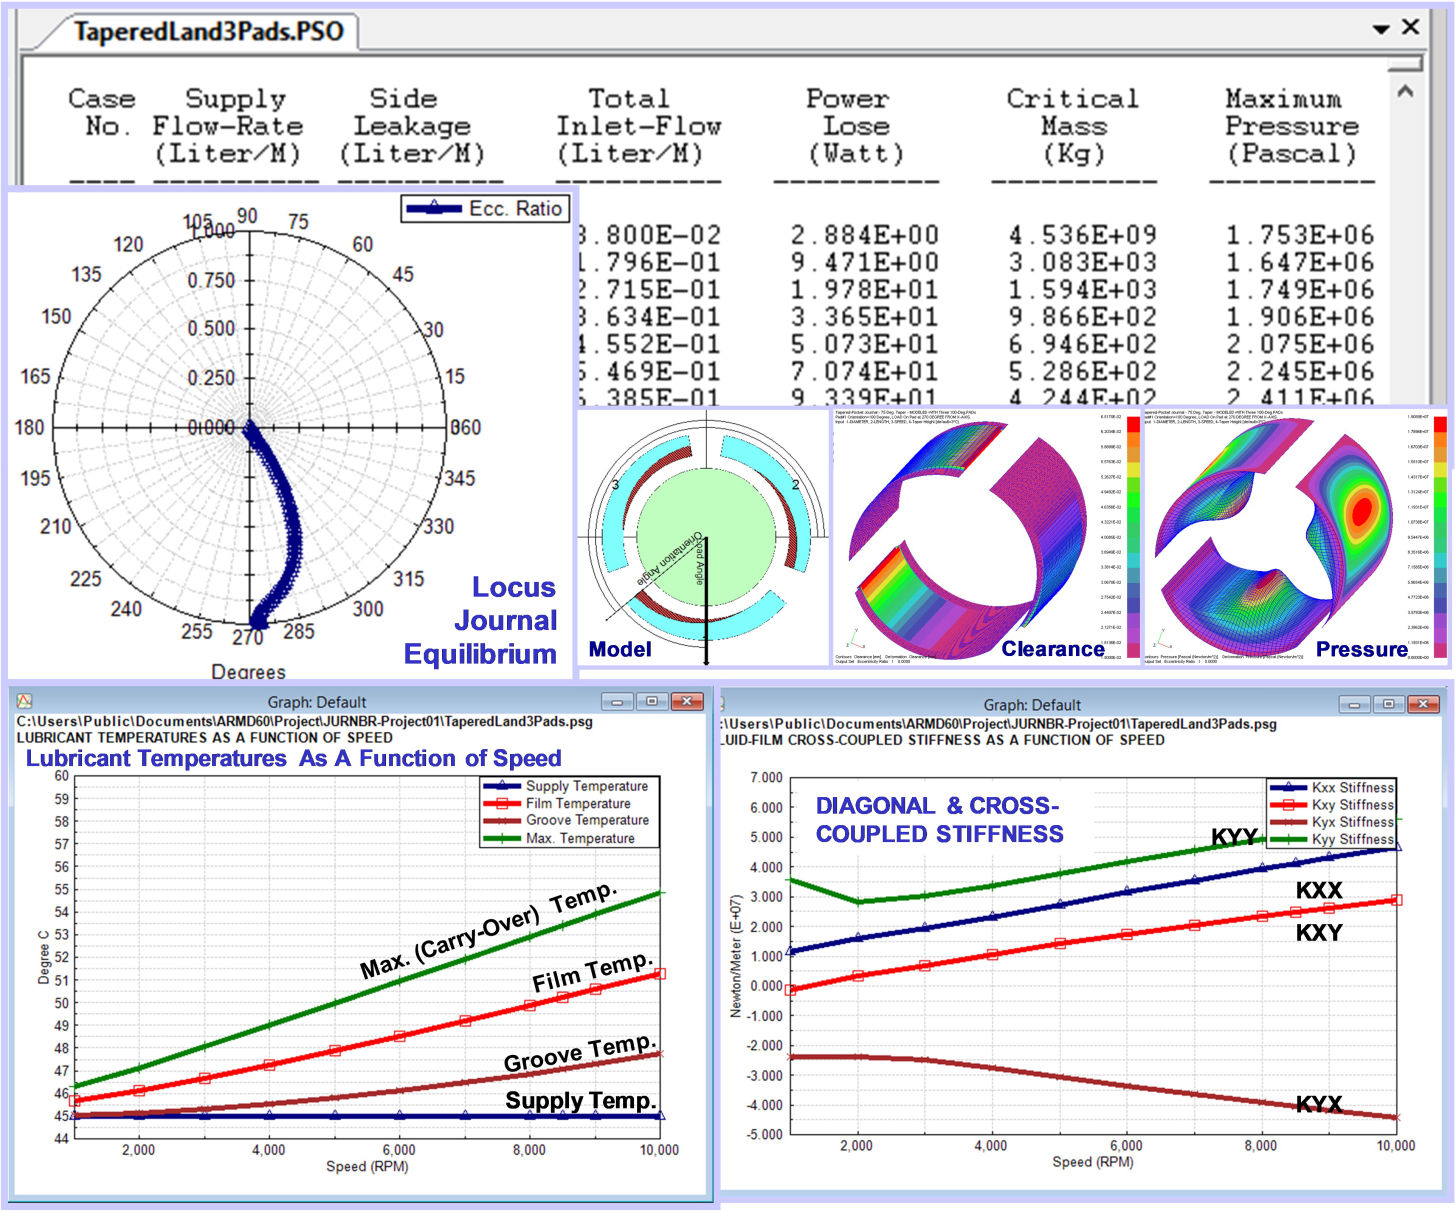Click the 'Case No.' column header
This screenshot has height=1213, width=1456.
[101, 113]
